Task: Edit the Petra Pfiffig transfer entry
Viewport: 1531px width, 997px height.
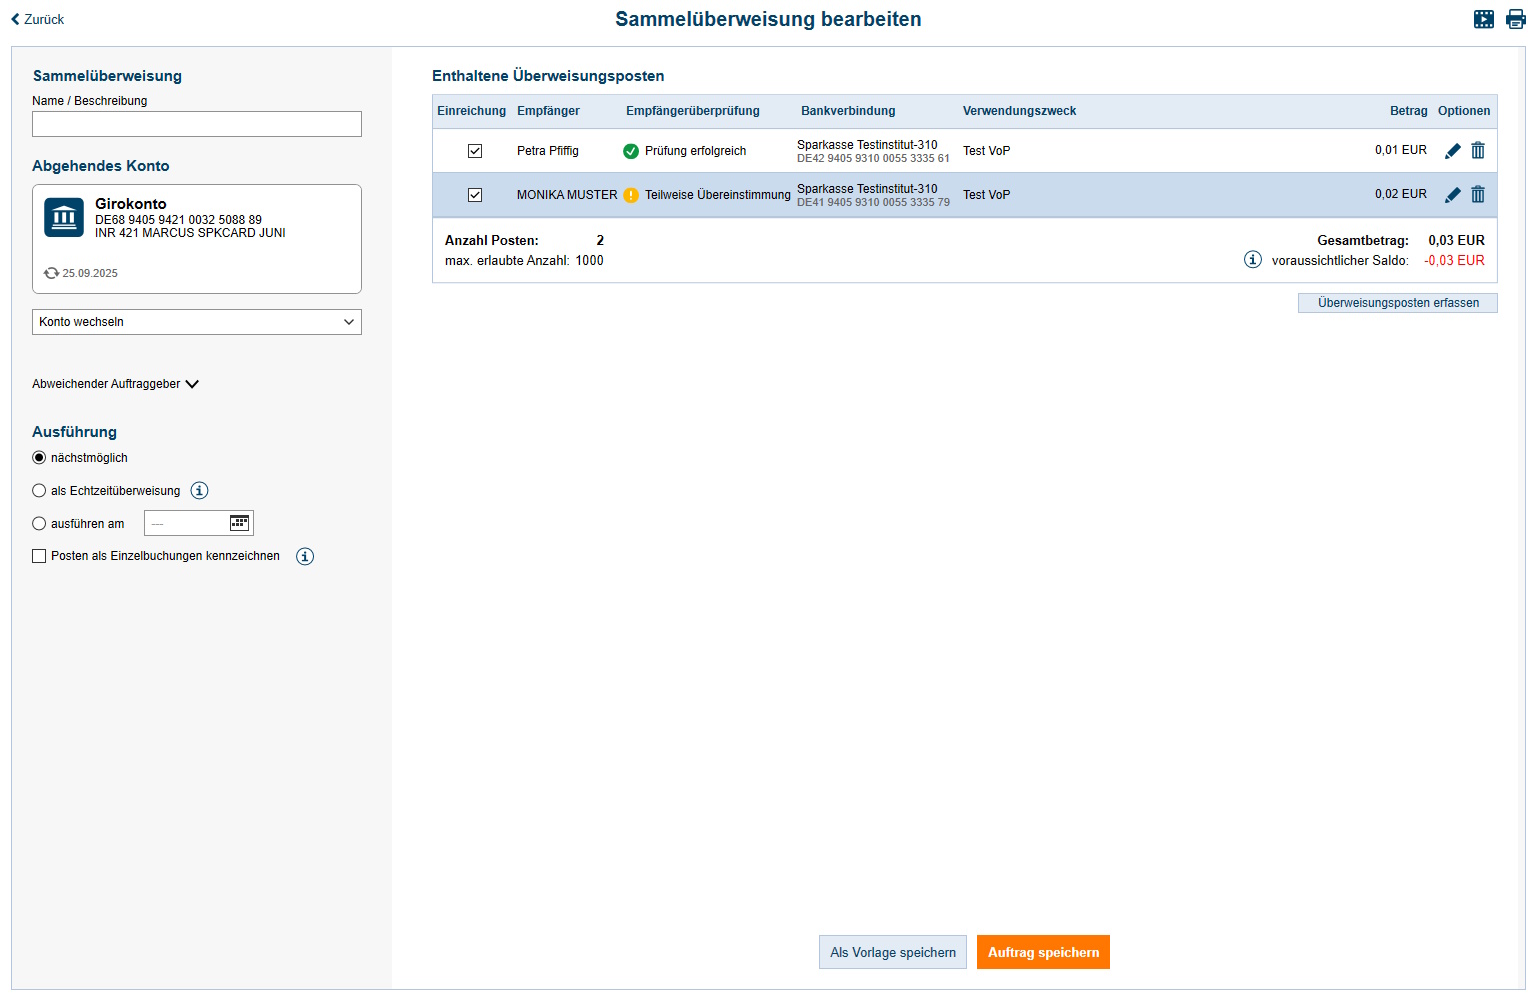Action: 1452,151
